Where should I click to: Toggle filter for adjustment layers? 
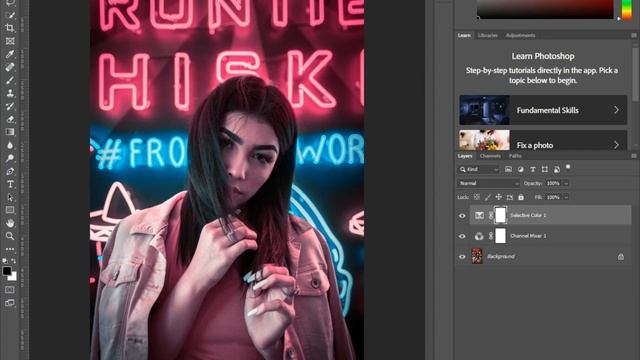coord(520,169)
